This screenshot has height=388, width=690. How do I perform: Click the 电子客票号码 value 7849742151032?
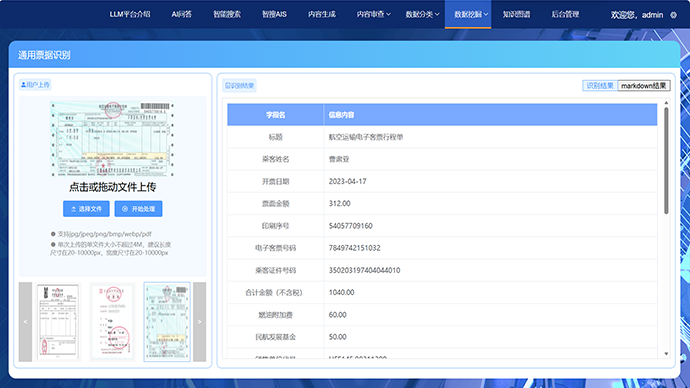(354, 248)
